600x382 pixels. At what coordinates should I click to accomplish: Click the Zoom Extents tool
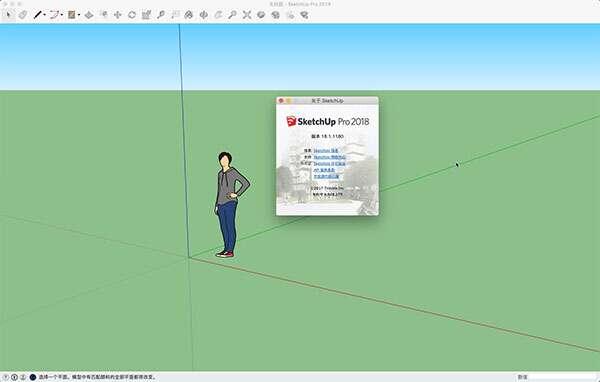pyautogui.click(x=247, y=15)
